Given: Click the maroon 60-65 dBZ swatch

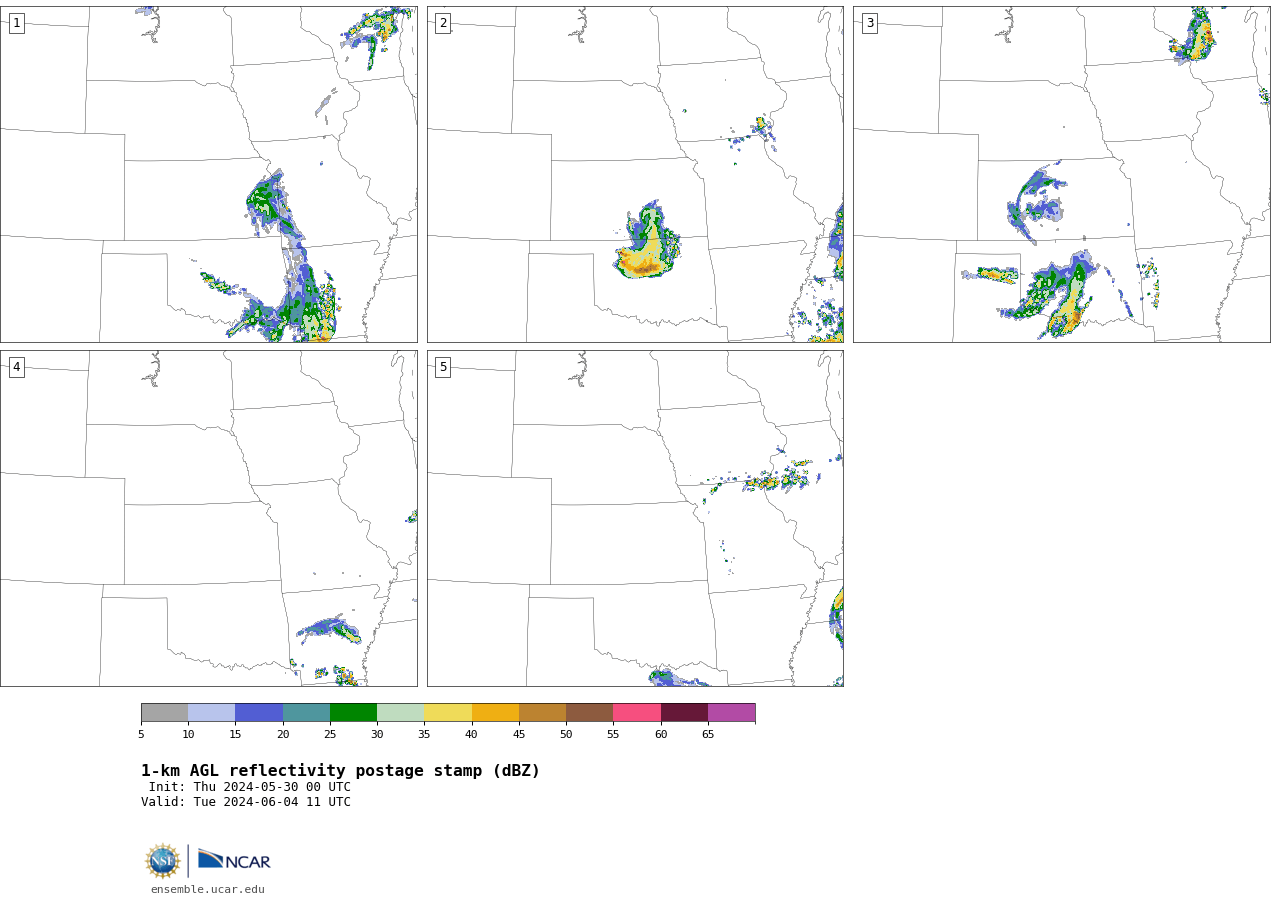Looking at the screenshot, I should 684,713.
